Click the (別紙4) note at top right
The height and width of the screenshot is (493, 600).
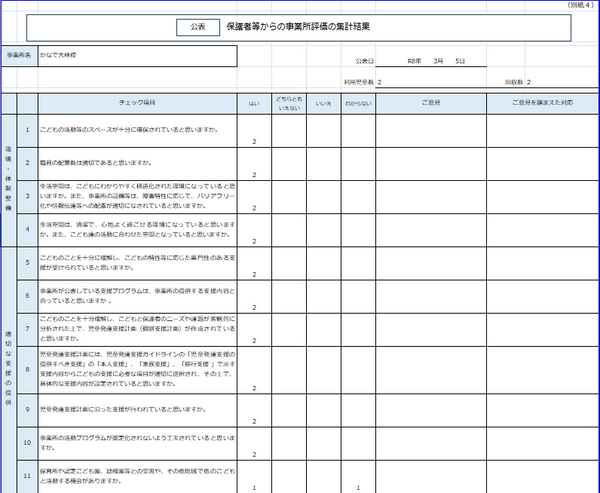(x=580, y=5)
